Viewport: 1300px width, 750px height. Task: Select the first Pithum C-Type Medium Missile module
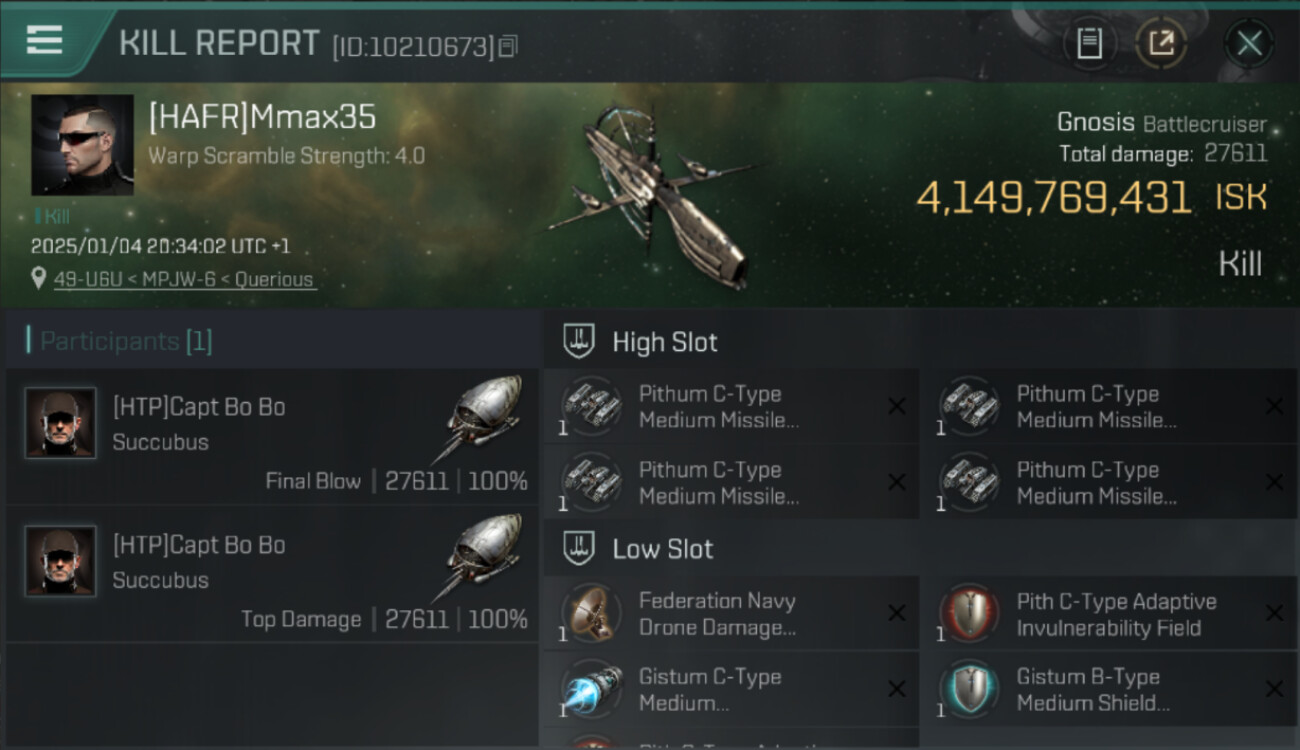tap(731, 407)
